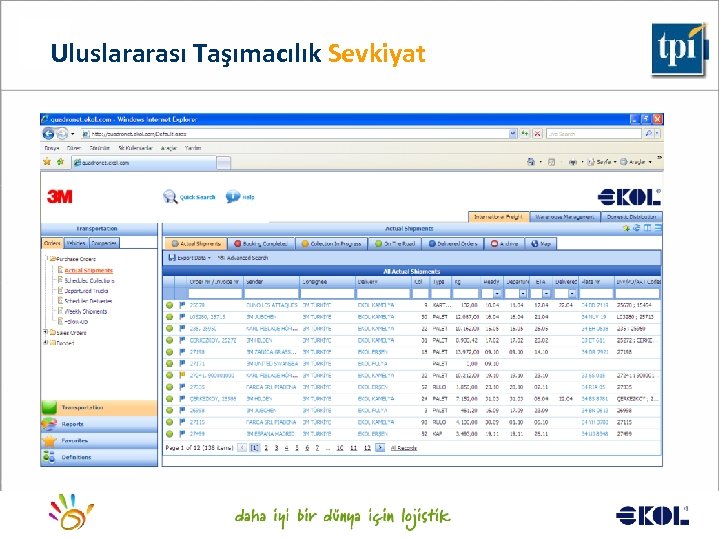Click the Export Data disk icon
Screen dimensions: 720x540
pos(172,258)
